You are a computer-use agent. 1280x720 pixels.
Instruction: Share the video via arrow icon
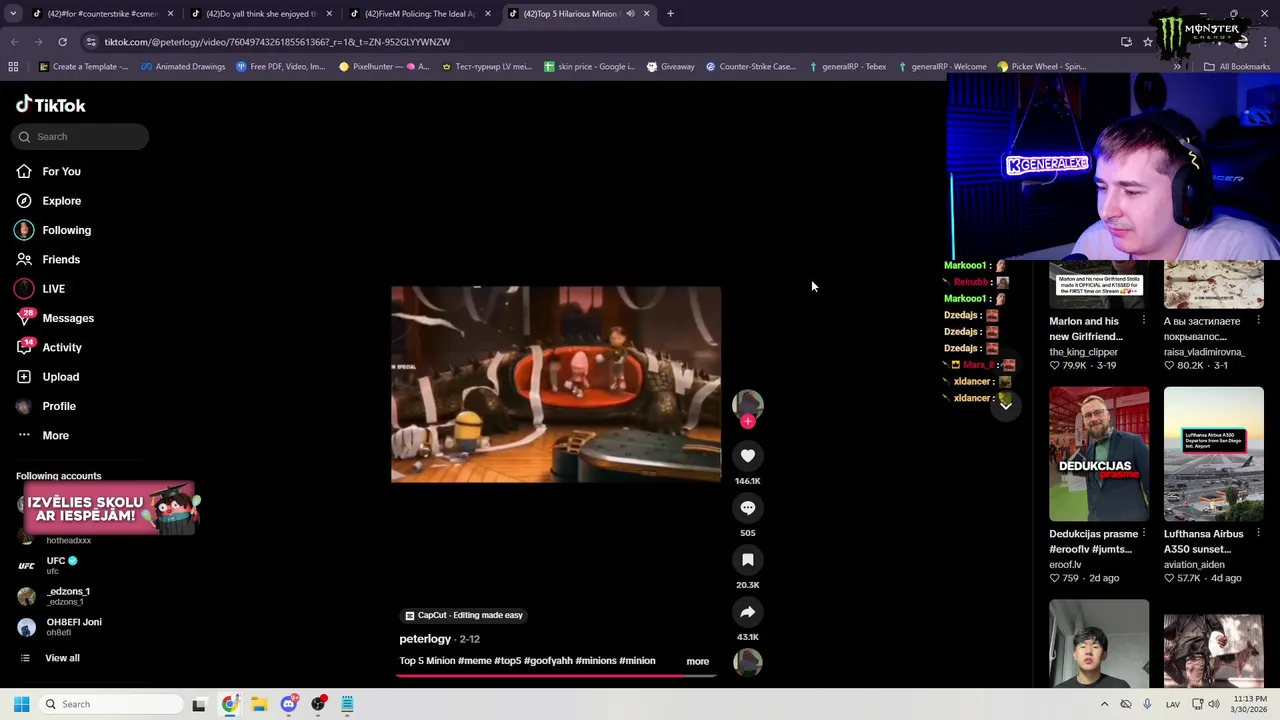[x=748, y=612]
